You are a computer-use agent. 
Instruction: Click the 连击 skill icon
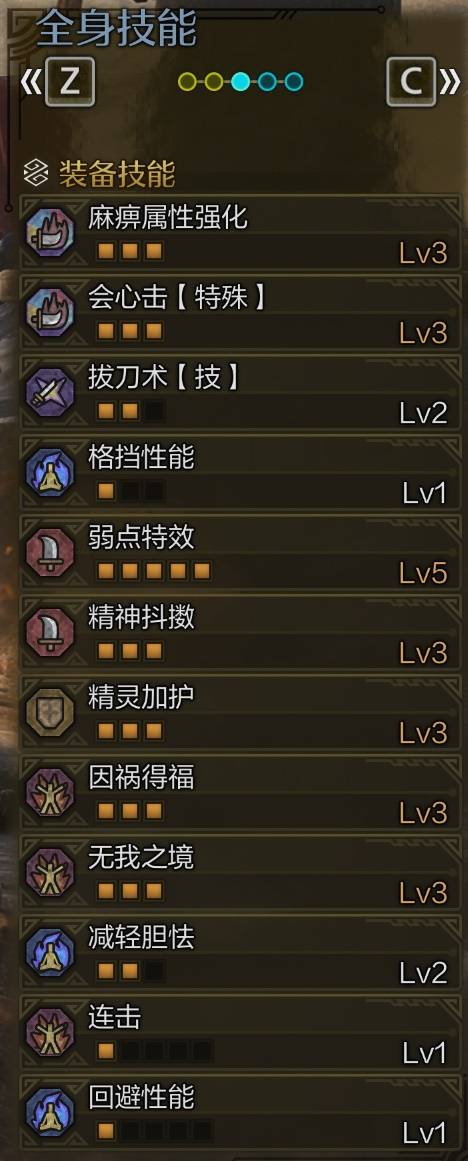coord(50,1032)
